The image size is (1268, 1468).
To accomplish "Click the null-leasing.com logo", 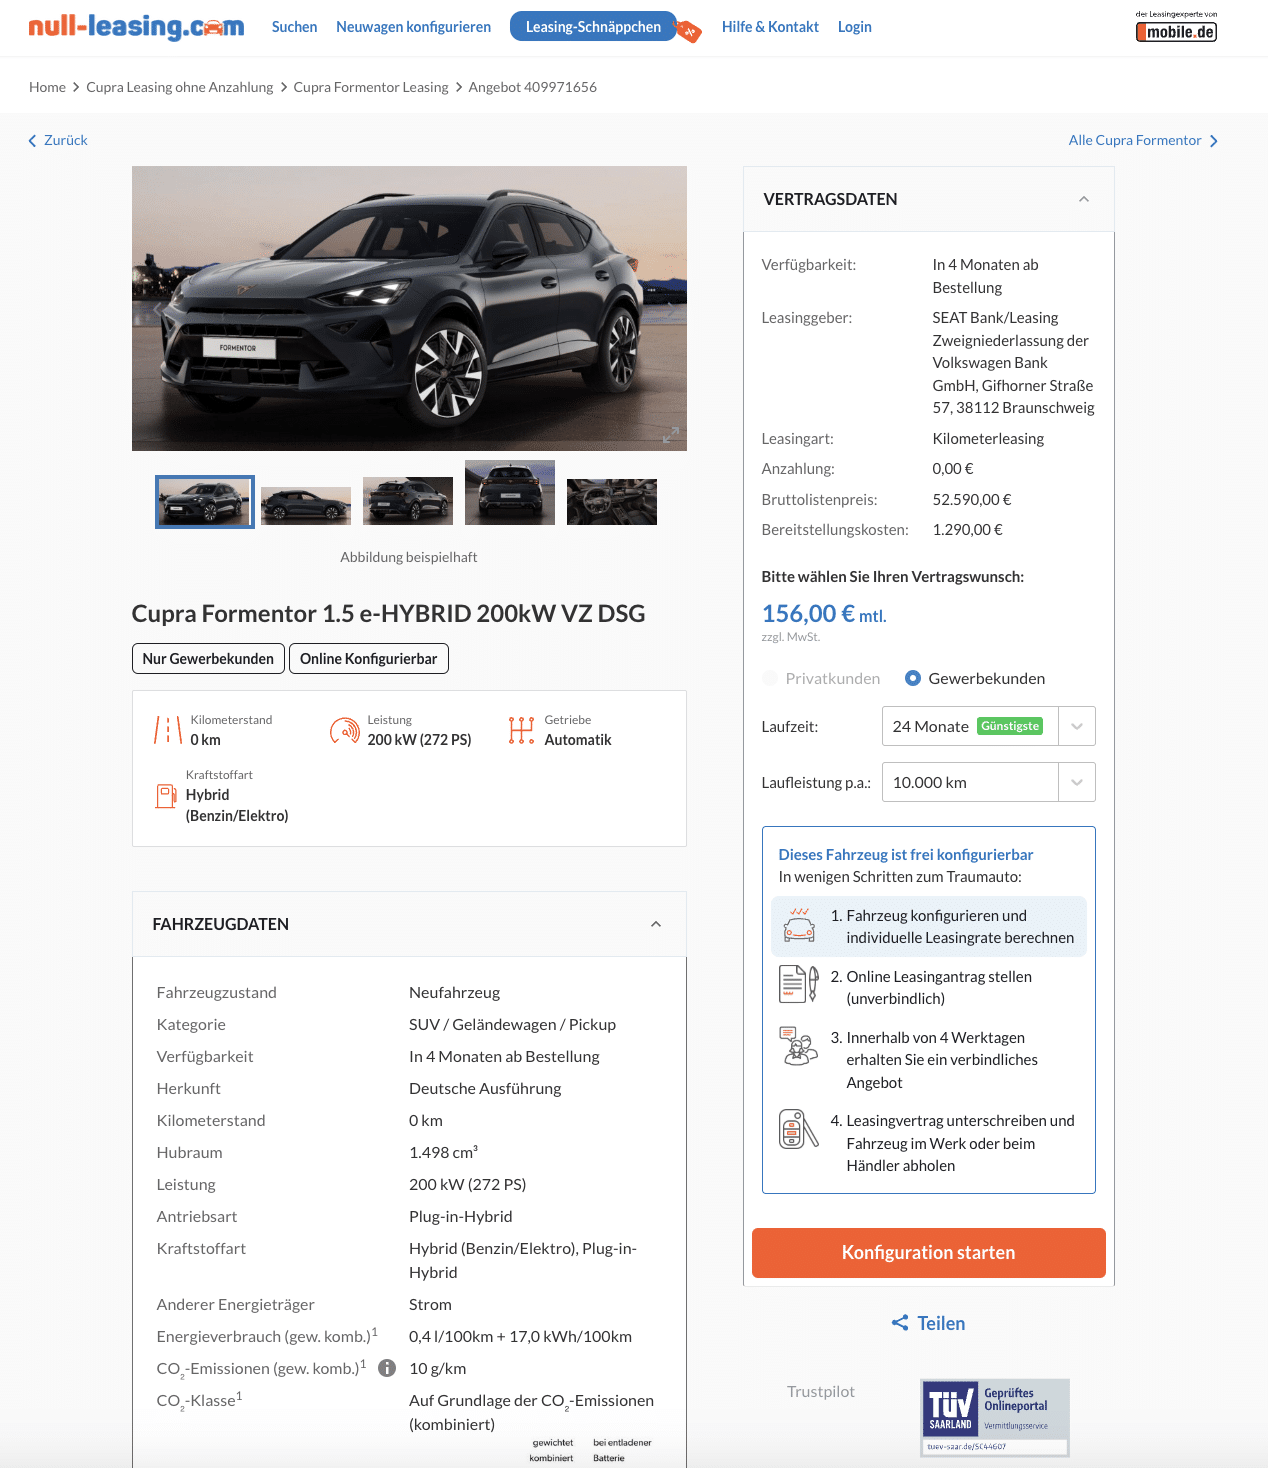I will click(x=136, y=27).
